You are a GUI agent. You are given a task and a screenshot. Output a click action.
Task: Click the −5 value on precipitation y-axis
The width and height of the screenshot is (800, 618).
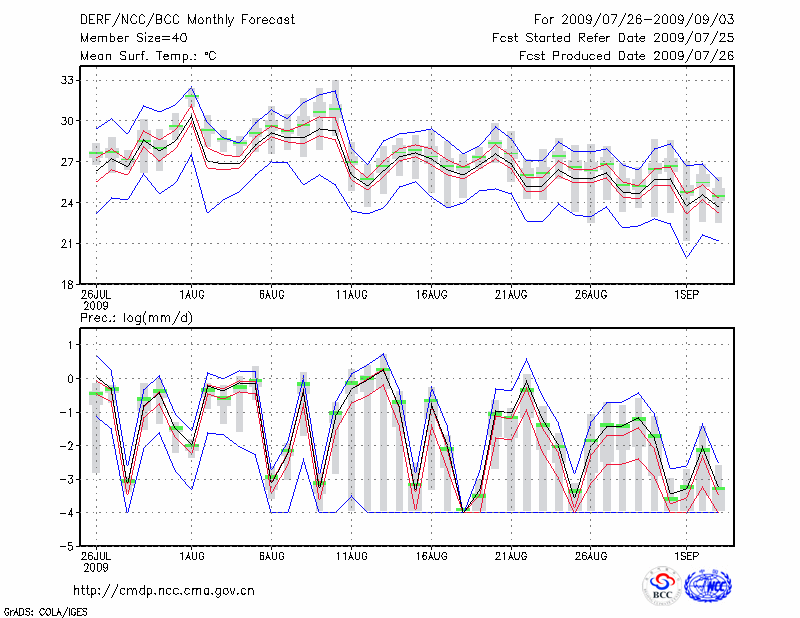65,546
